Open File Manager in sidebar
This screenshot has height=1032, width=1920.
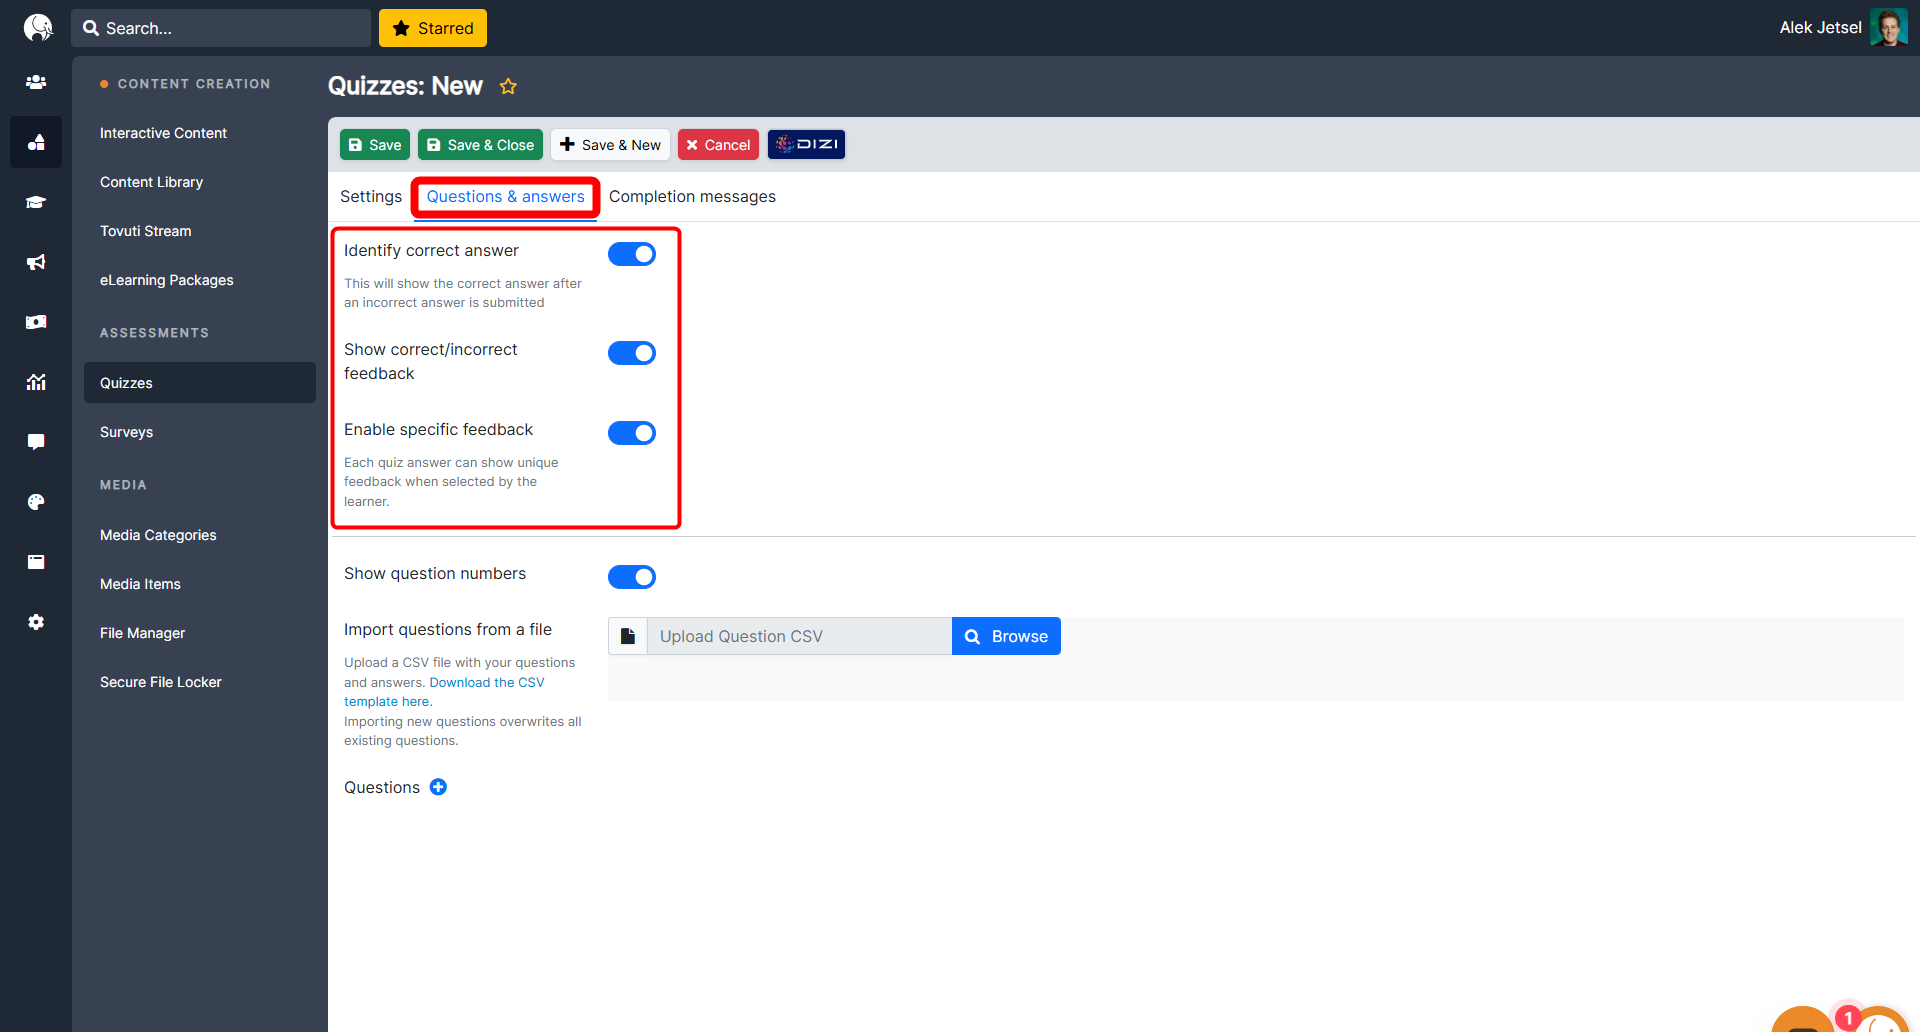[x=142, y=633]
